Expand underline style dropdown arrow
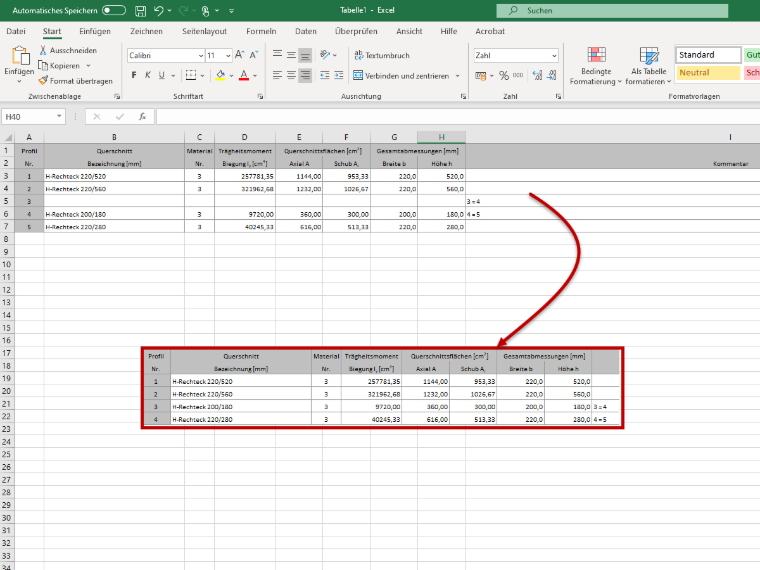This screenshot has height=570, width=760. (x=173, y=76)
